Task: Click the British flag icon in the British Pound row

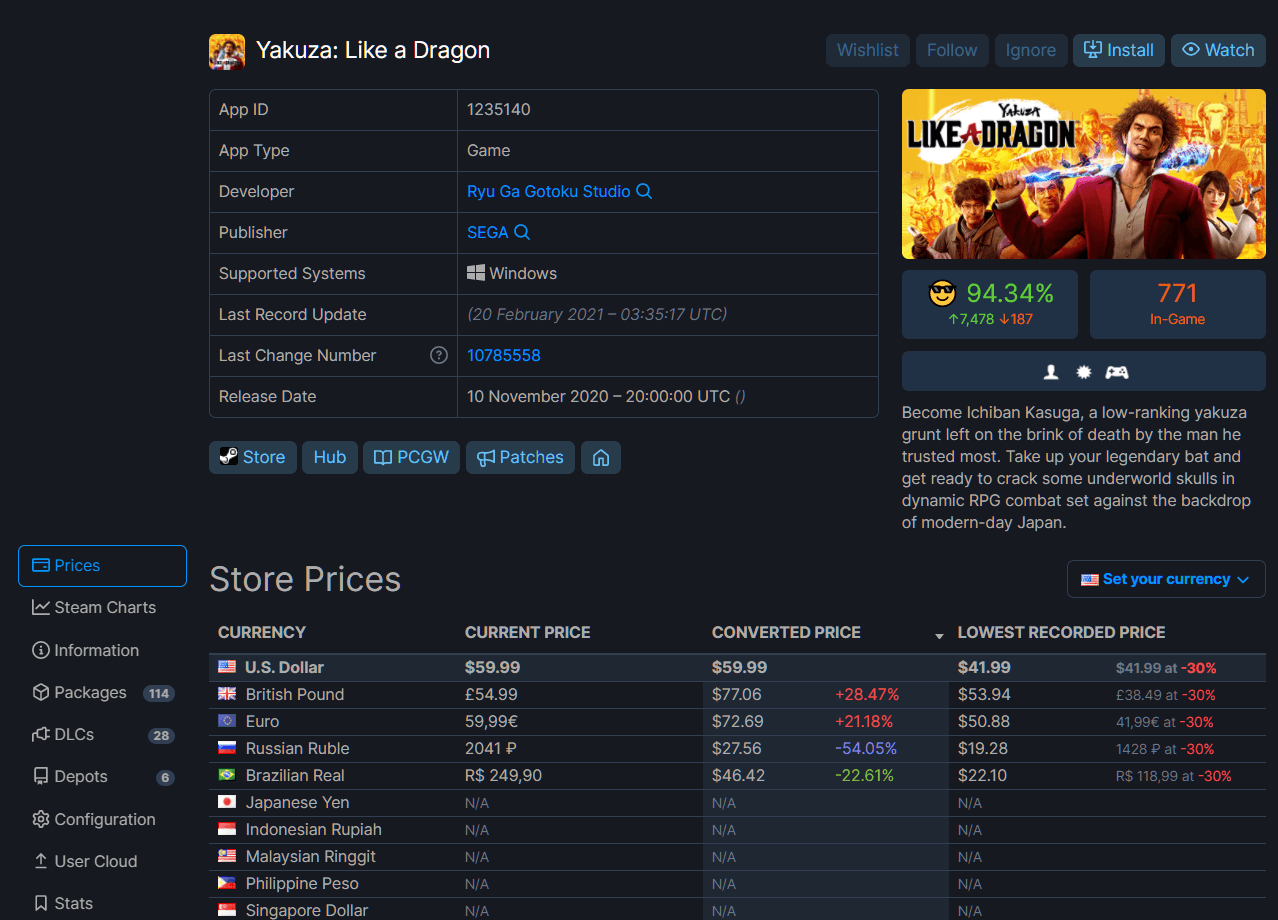Action: click(227, 694)
